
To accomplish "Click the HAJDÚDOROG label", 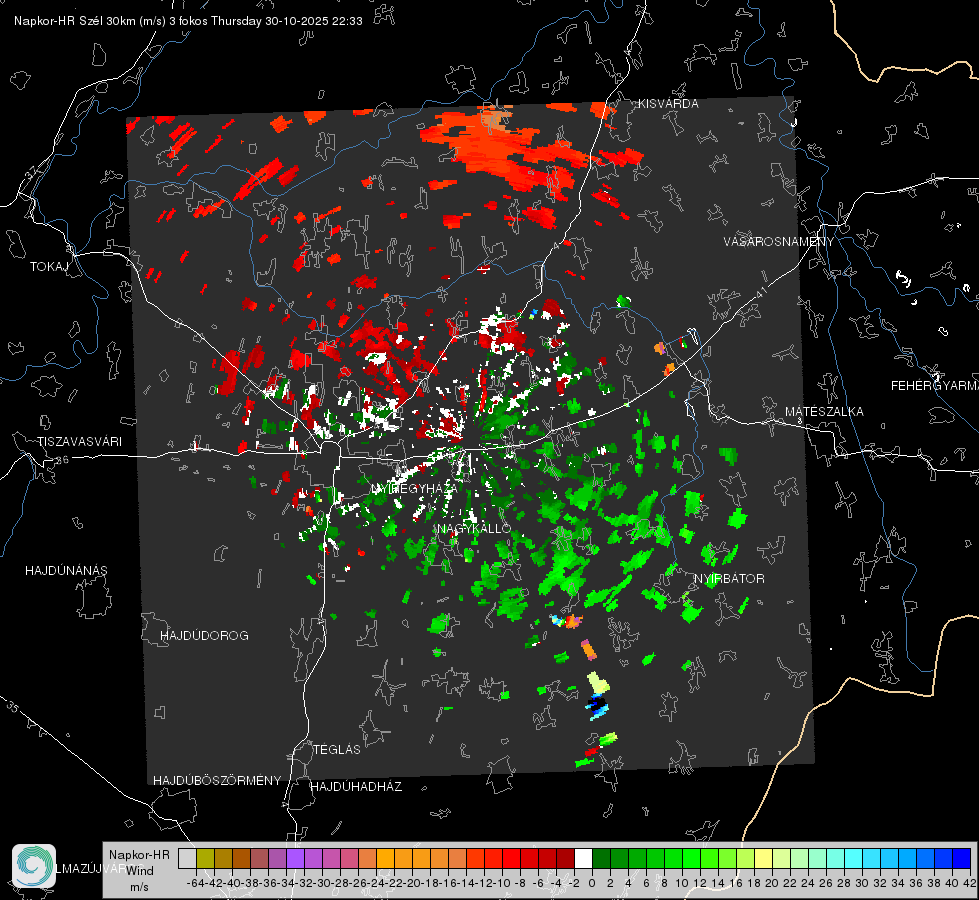I will tap(204, 635).
